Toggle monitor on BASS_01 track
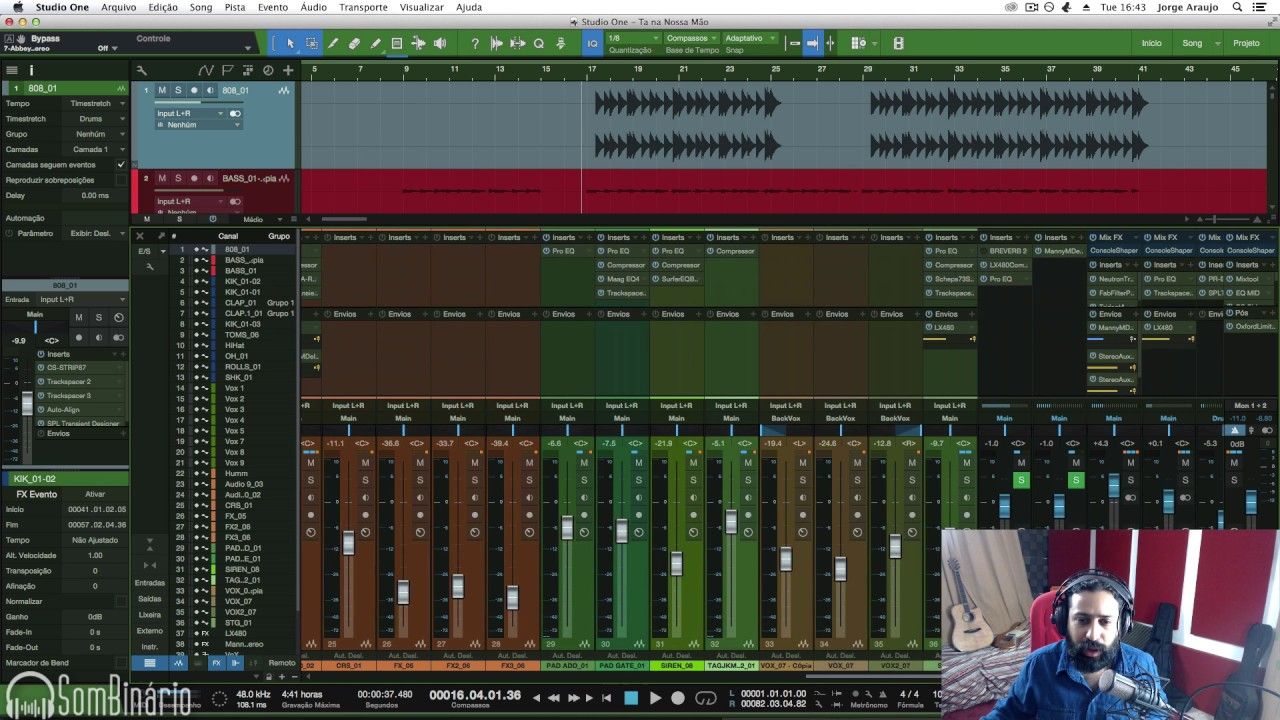This screenshot has width=1280, height=720. pyautogui.click(x=211, y=178)
